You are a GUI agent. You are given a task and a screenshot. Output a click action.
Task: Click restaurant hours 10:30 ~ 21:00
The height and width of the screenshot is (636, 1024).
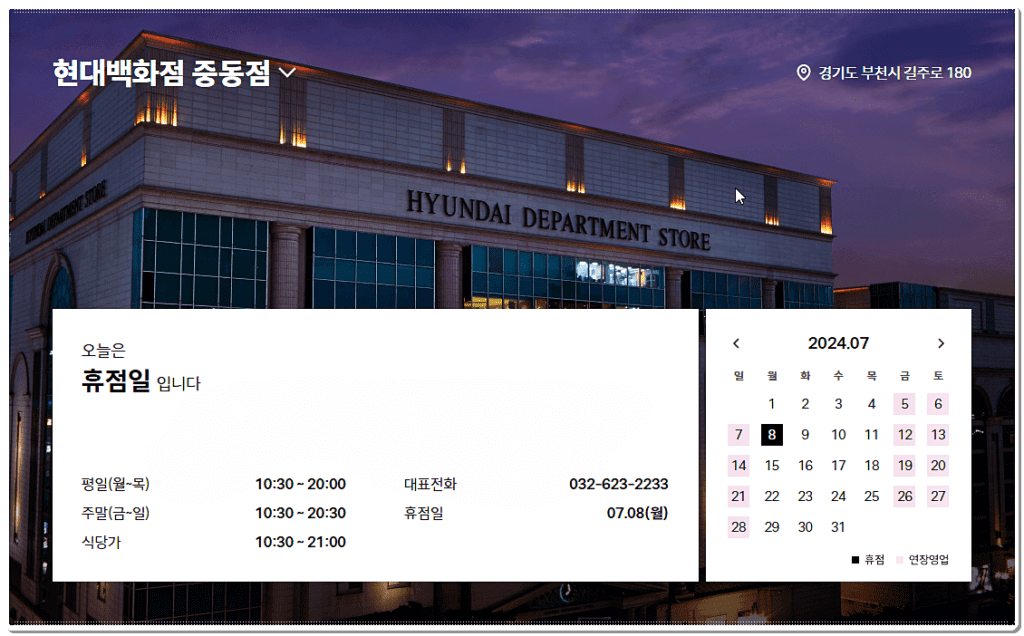pos(300,542)
